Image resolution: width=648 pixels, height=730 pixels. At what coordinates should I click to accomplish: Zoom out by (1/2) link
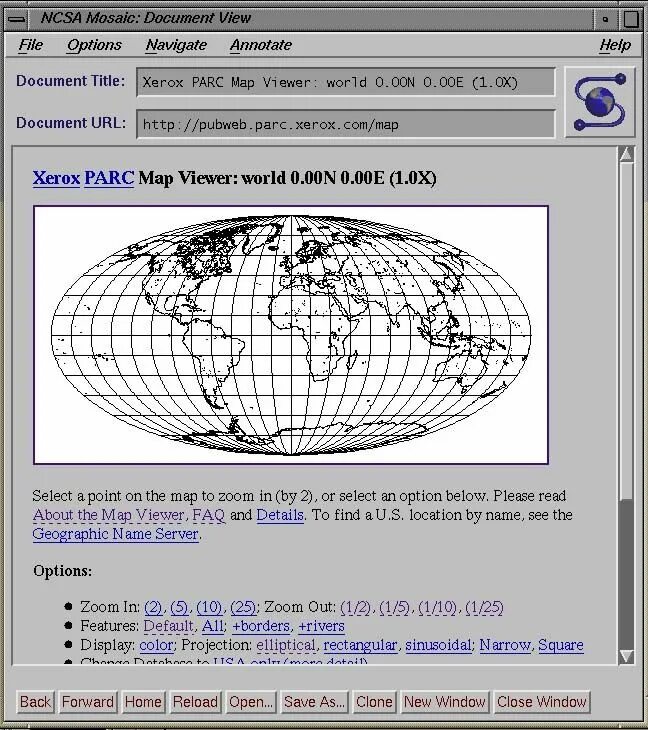click(356, 607)
